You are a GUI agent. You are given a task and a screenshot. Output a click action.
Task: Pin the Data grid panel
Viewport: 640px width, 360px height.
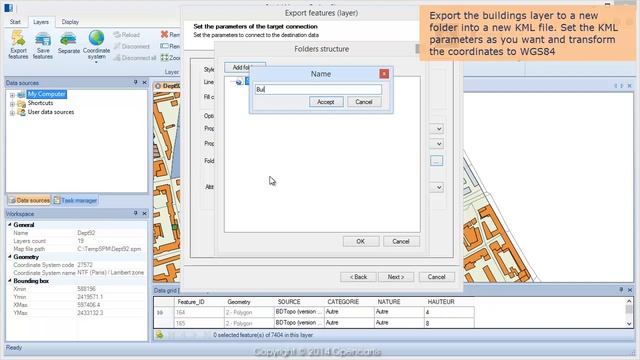(621, 289)
